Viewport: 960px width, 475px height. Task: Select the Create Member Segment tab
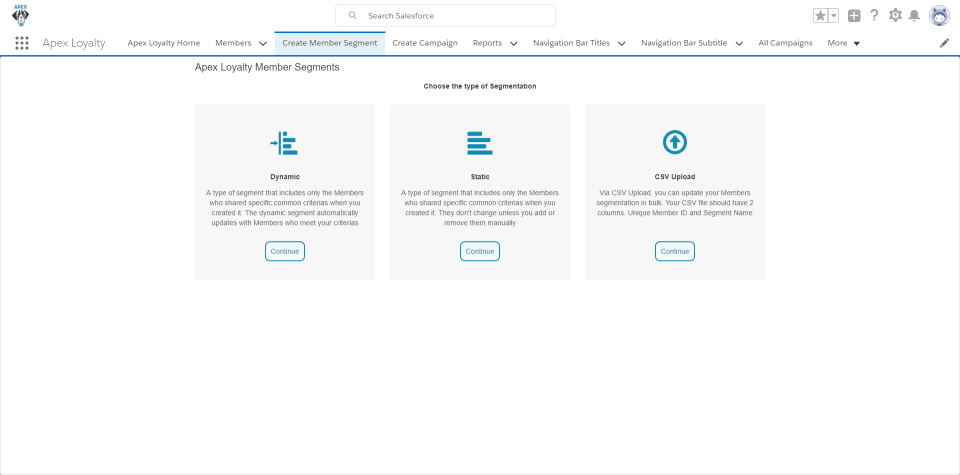coord(329,43)
